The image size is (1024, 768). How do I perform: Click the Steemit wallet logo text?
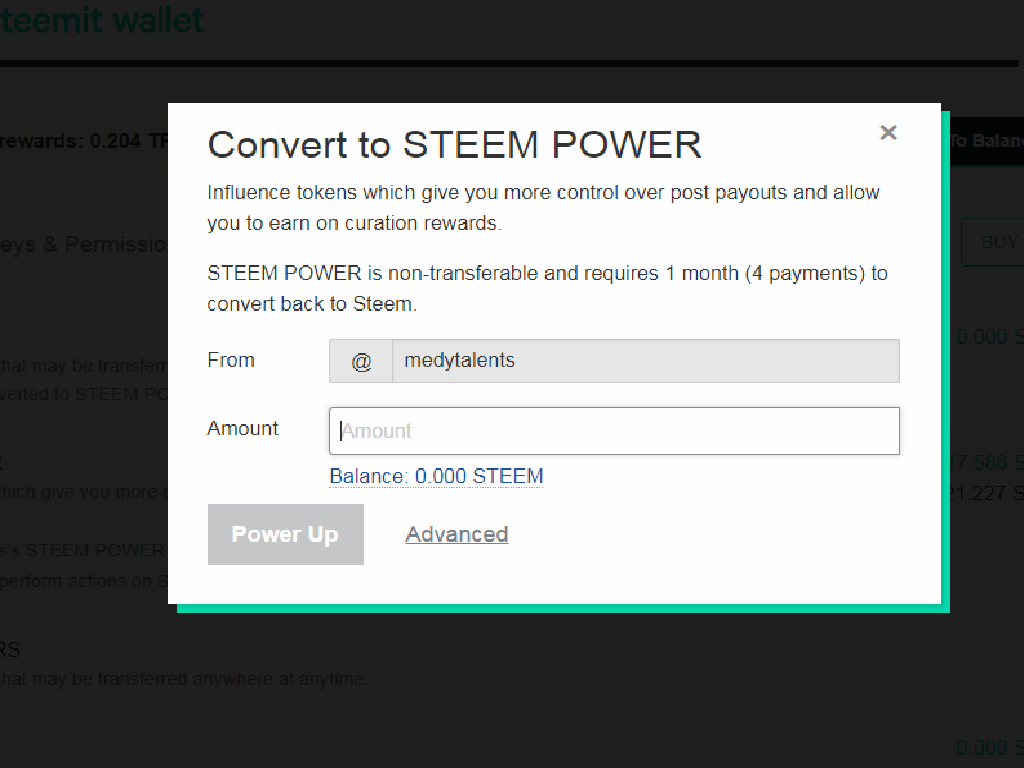(x=102, y=20)
